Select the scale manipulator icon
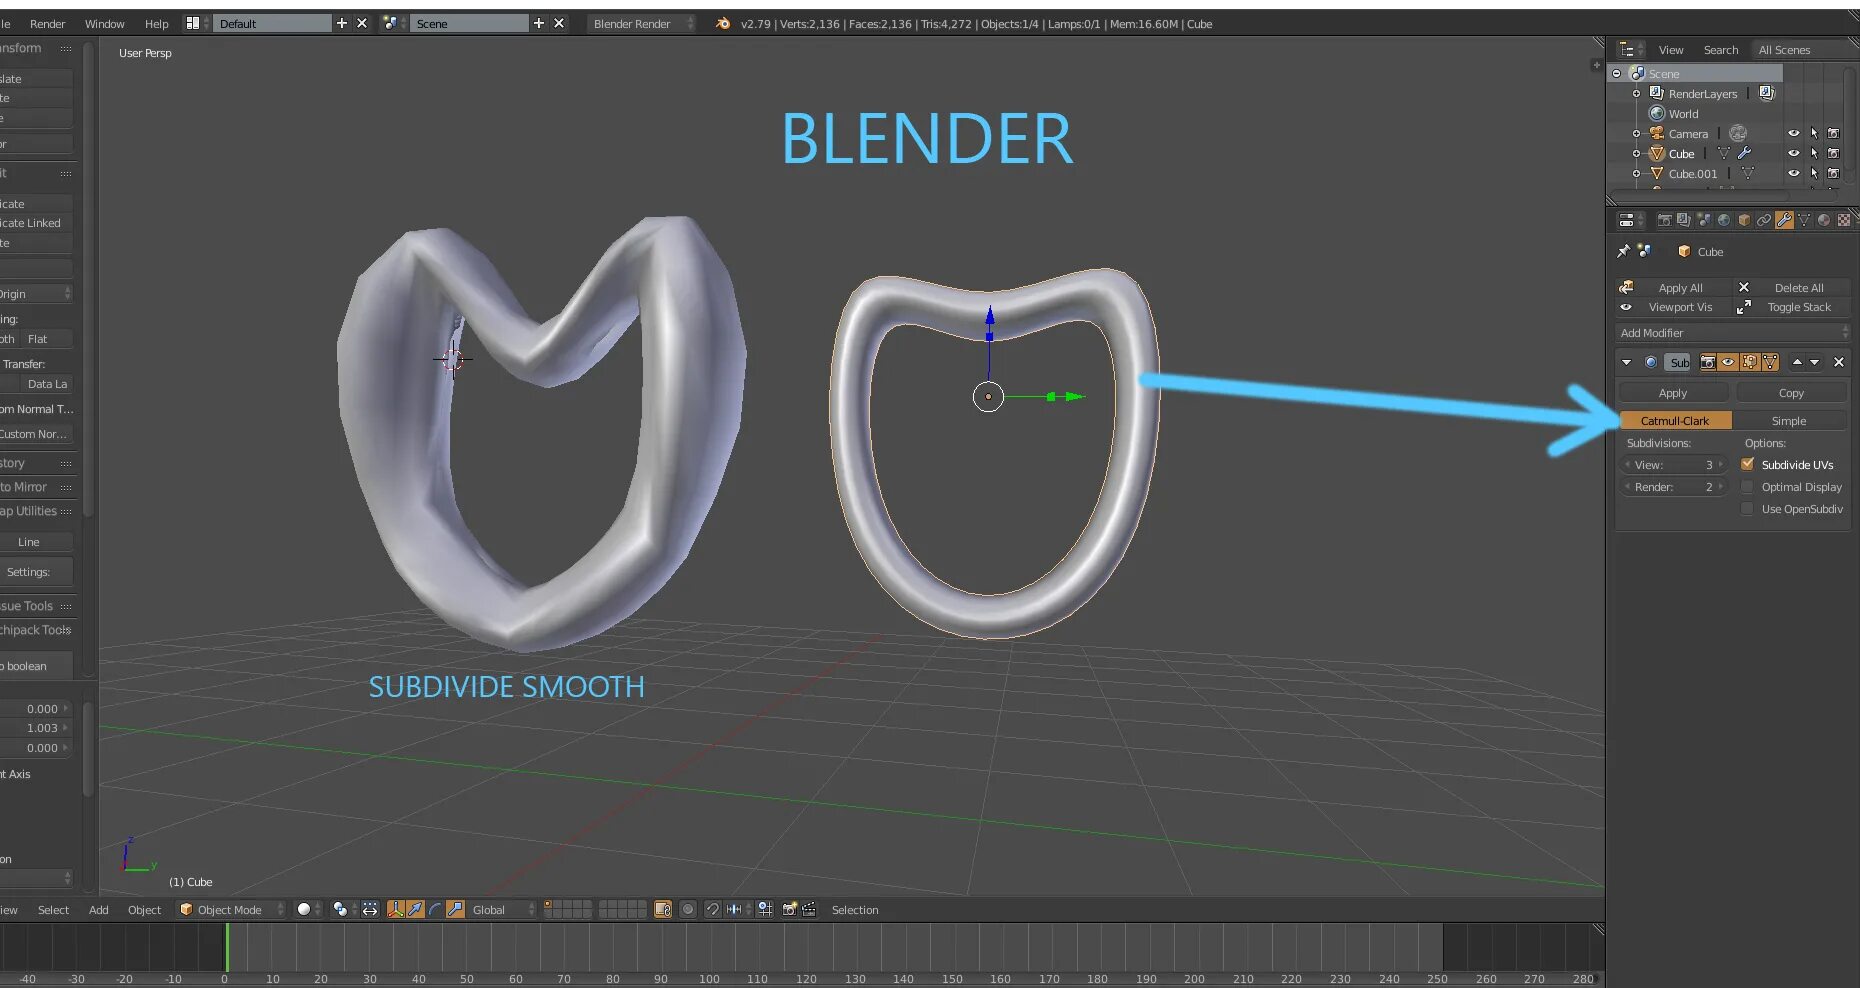 455,909
